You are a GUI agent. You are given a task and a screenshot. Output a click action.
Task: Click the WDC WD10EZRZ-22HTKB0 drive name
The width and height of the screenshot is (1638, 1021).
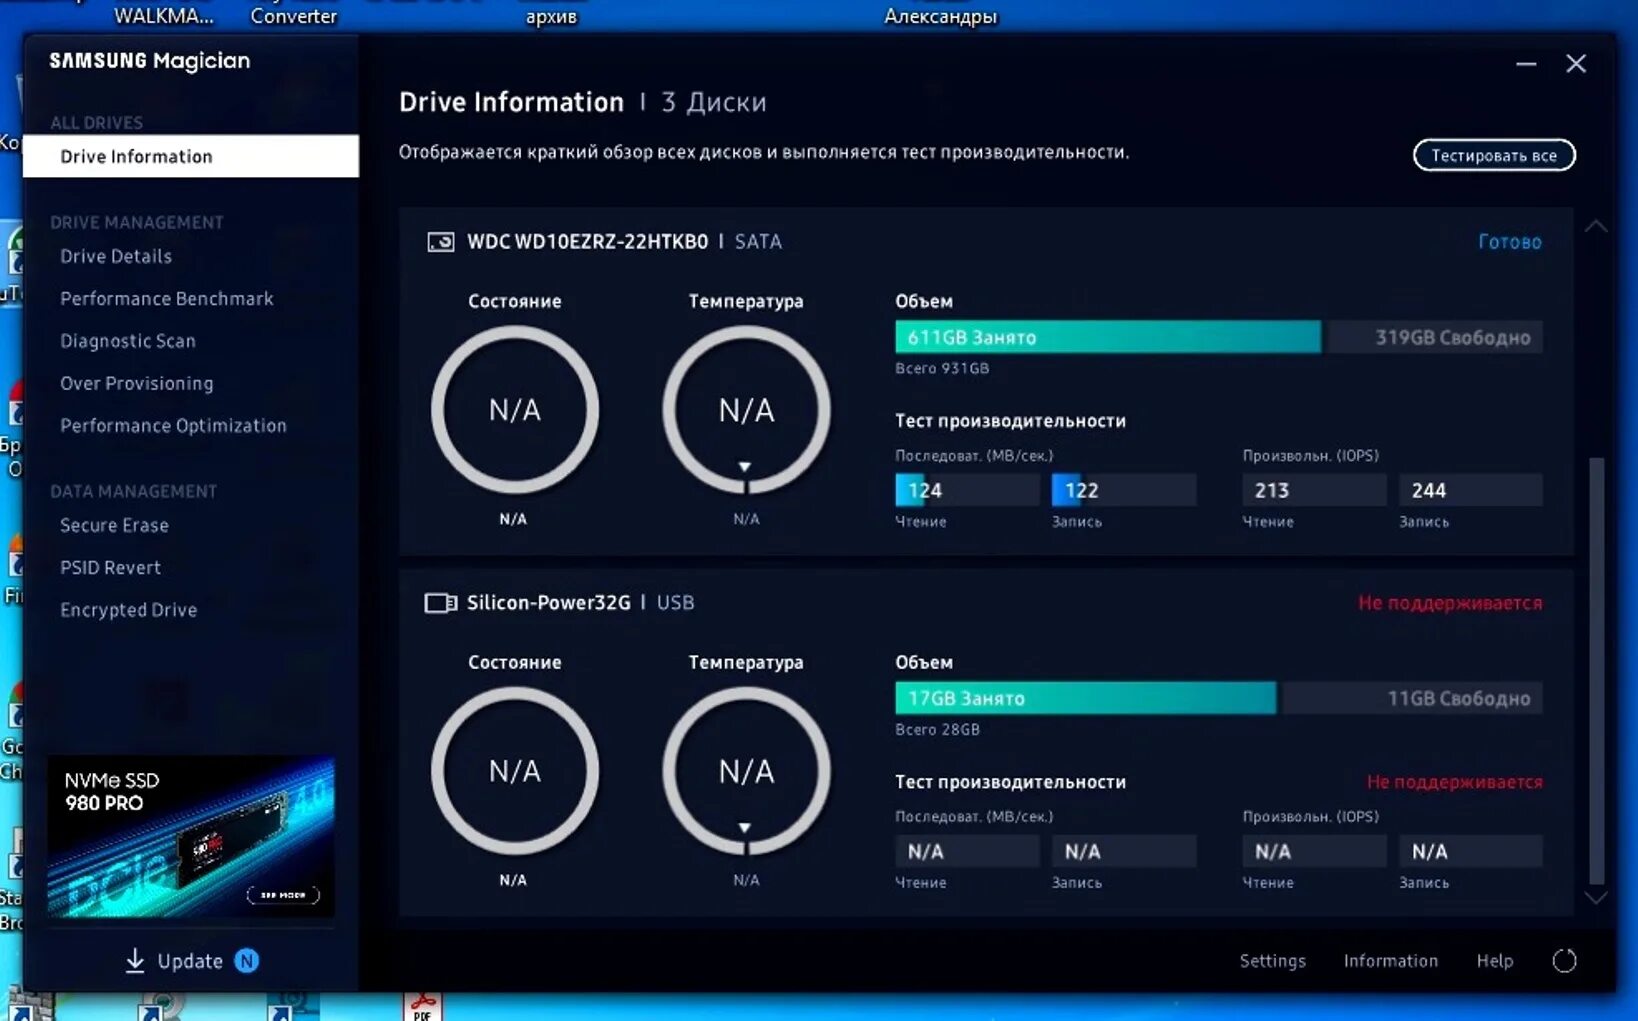pyautogui.click(x=588, y=242)
